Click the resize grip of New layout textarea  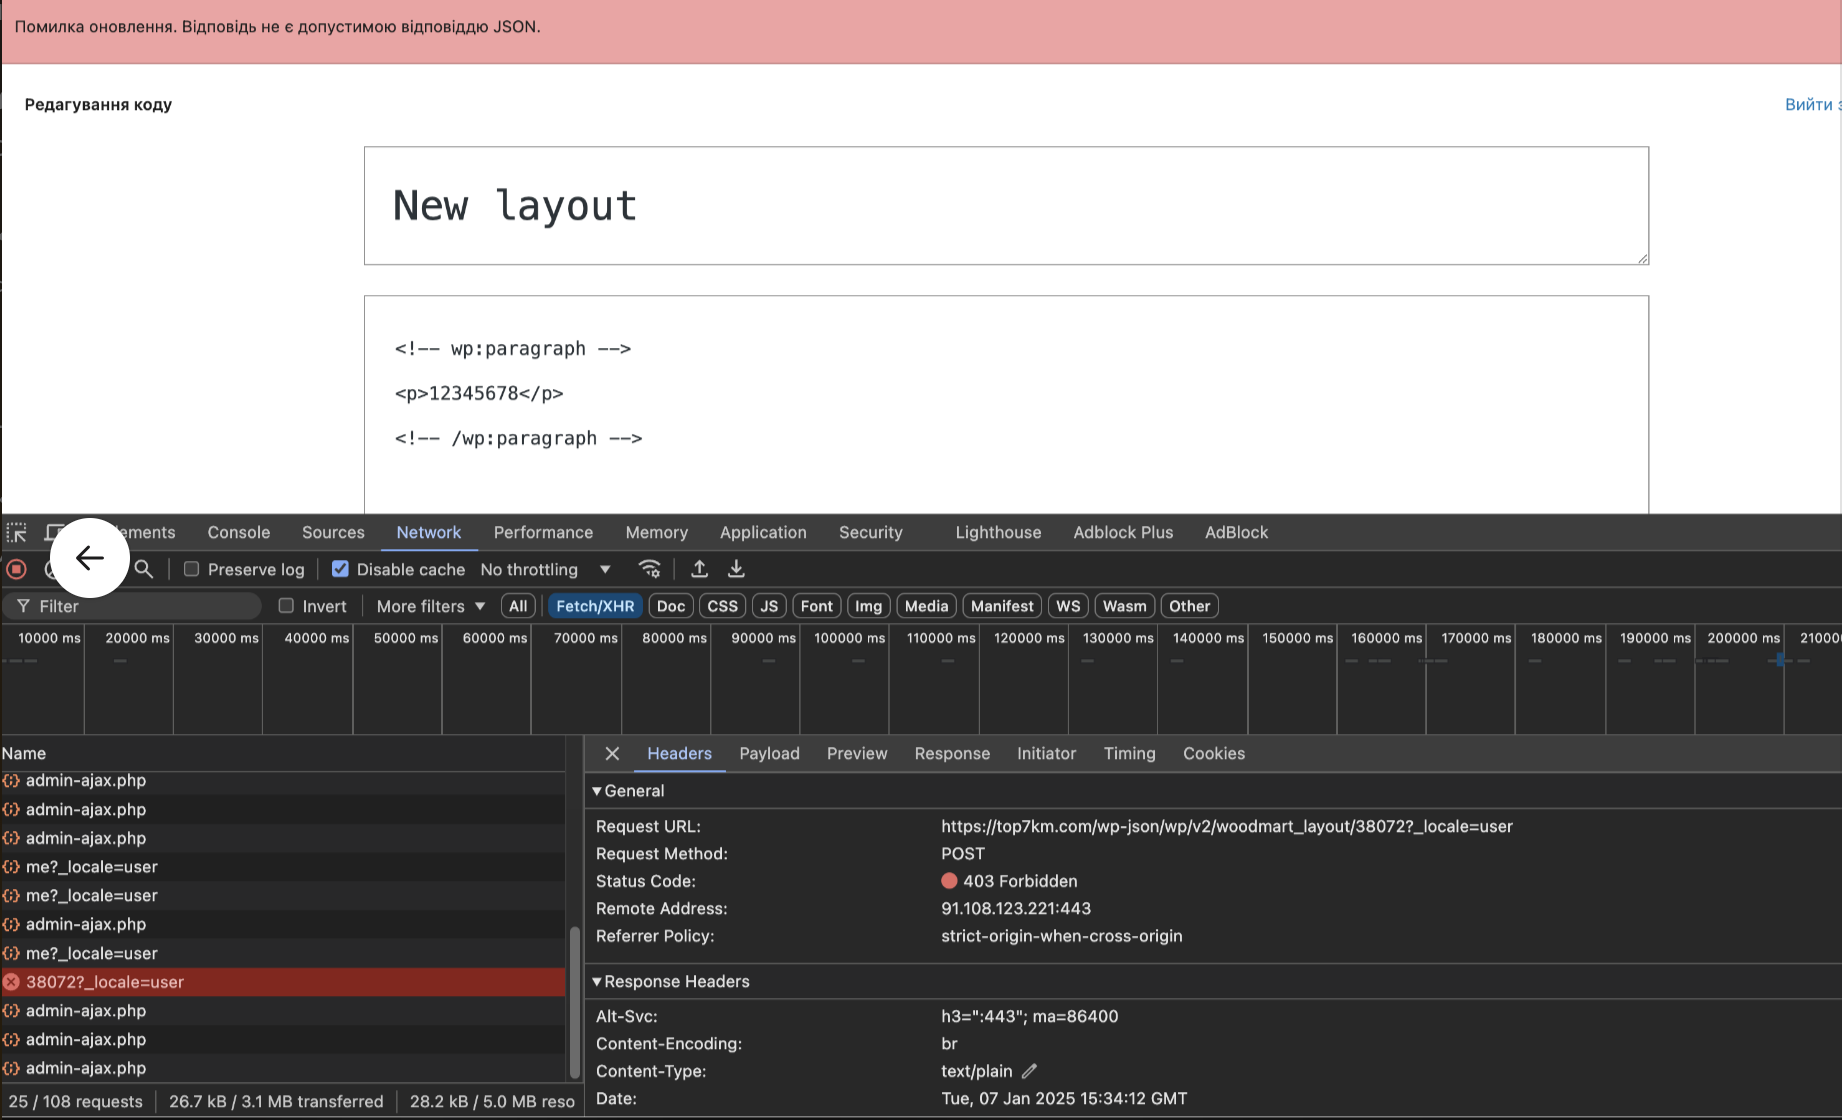click(x=1642, y=258)
